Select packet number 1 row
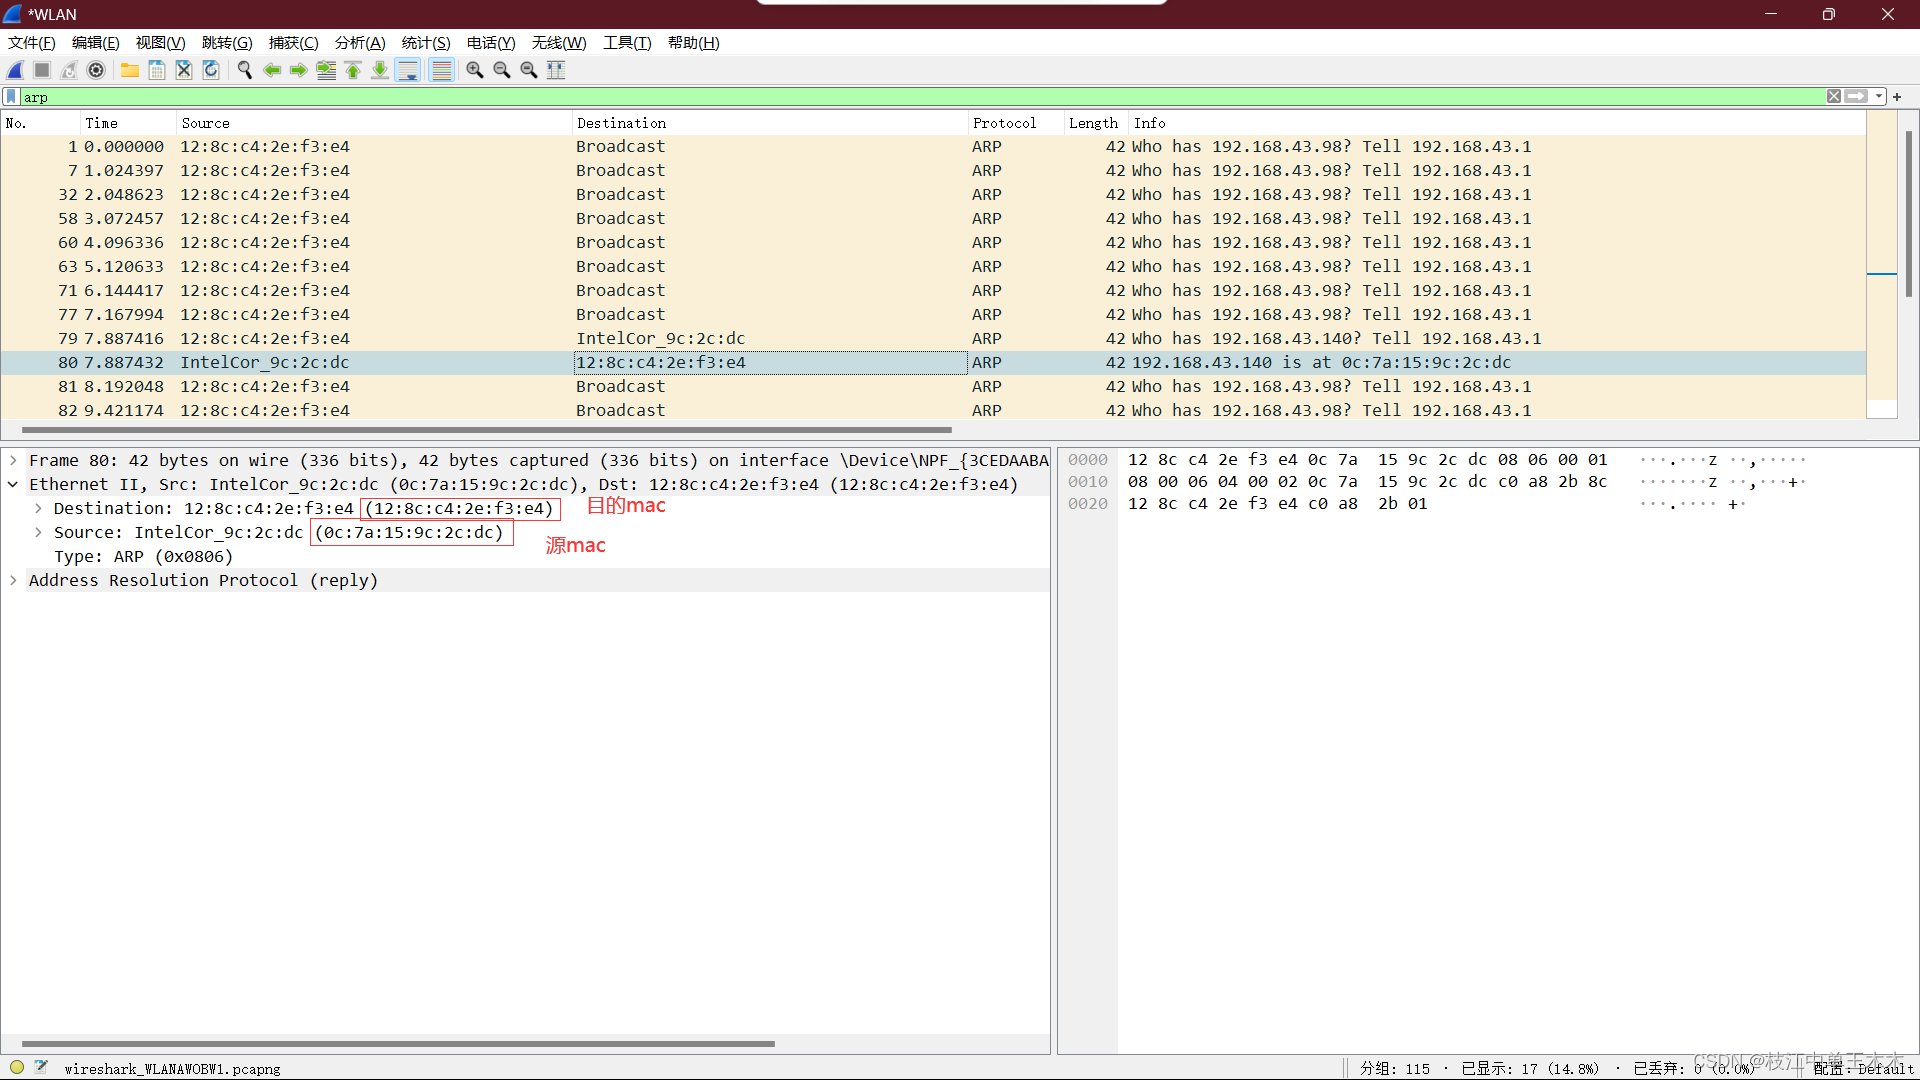The image size is (1920, 1080). 933,146
